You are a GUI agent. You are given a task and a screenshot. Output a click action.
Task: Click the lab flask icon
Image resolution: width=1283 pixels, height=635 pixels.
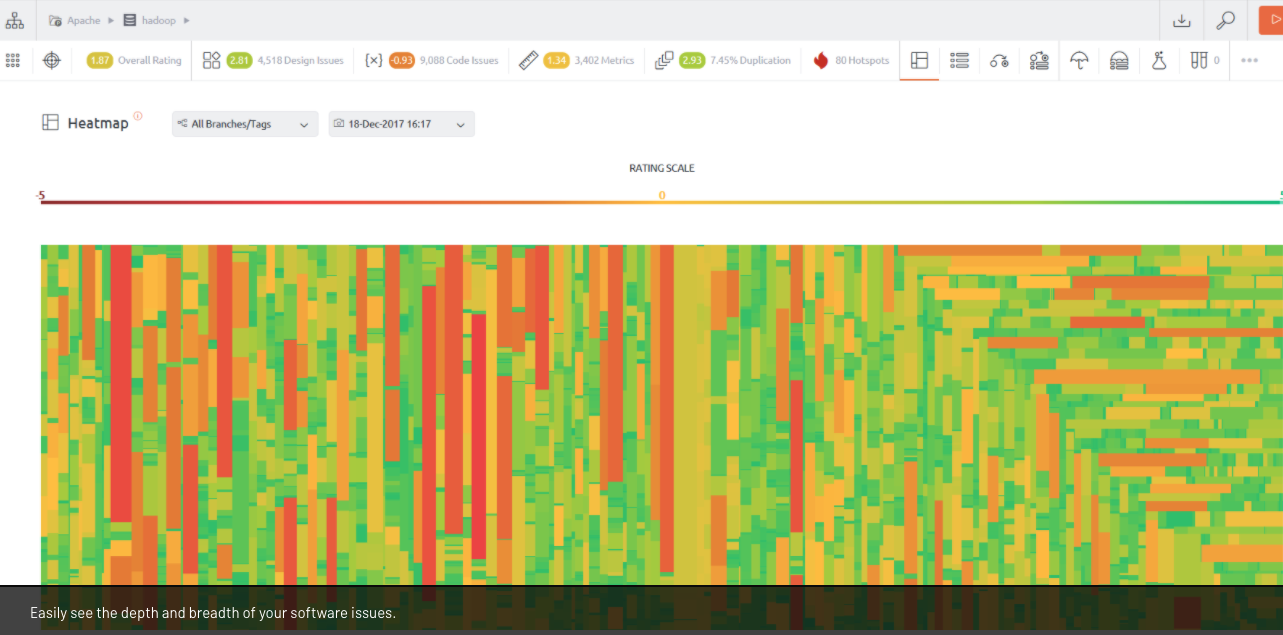click(1159, 61)
